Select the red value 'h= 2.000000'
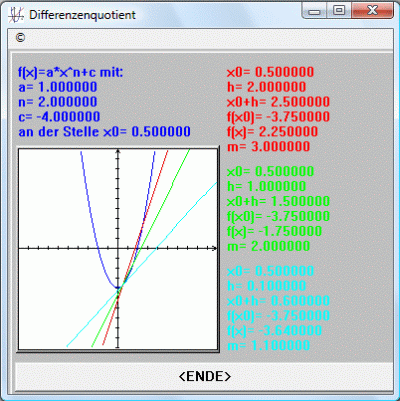 [266, 87]
